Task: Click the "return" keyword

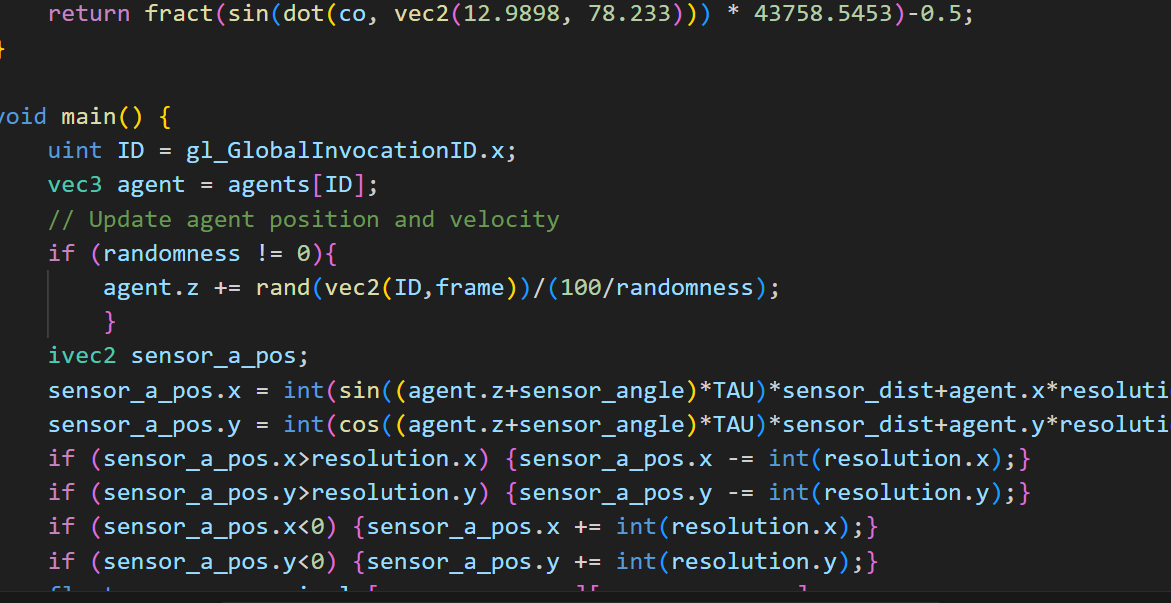Action: coord(89,14)
